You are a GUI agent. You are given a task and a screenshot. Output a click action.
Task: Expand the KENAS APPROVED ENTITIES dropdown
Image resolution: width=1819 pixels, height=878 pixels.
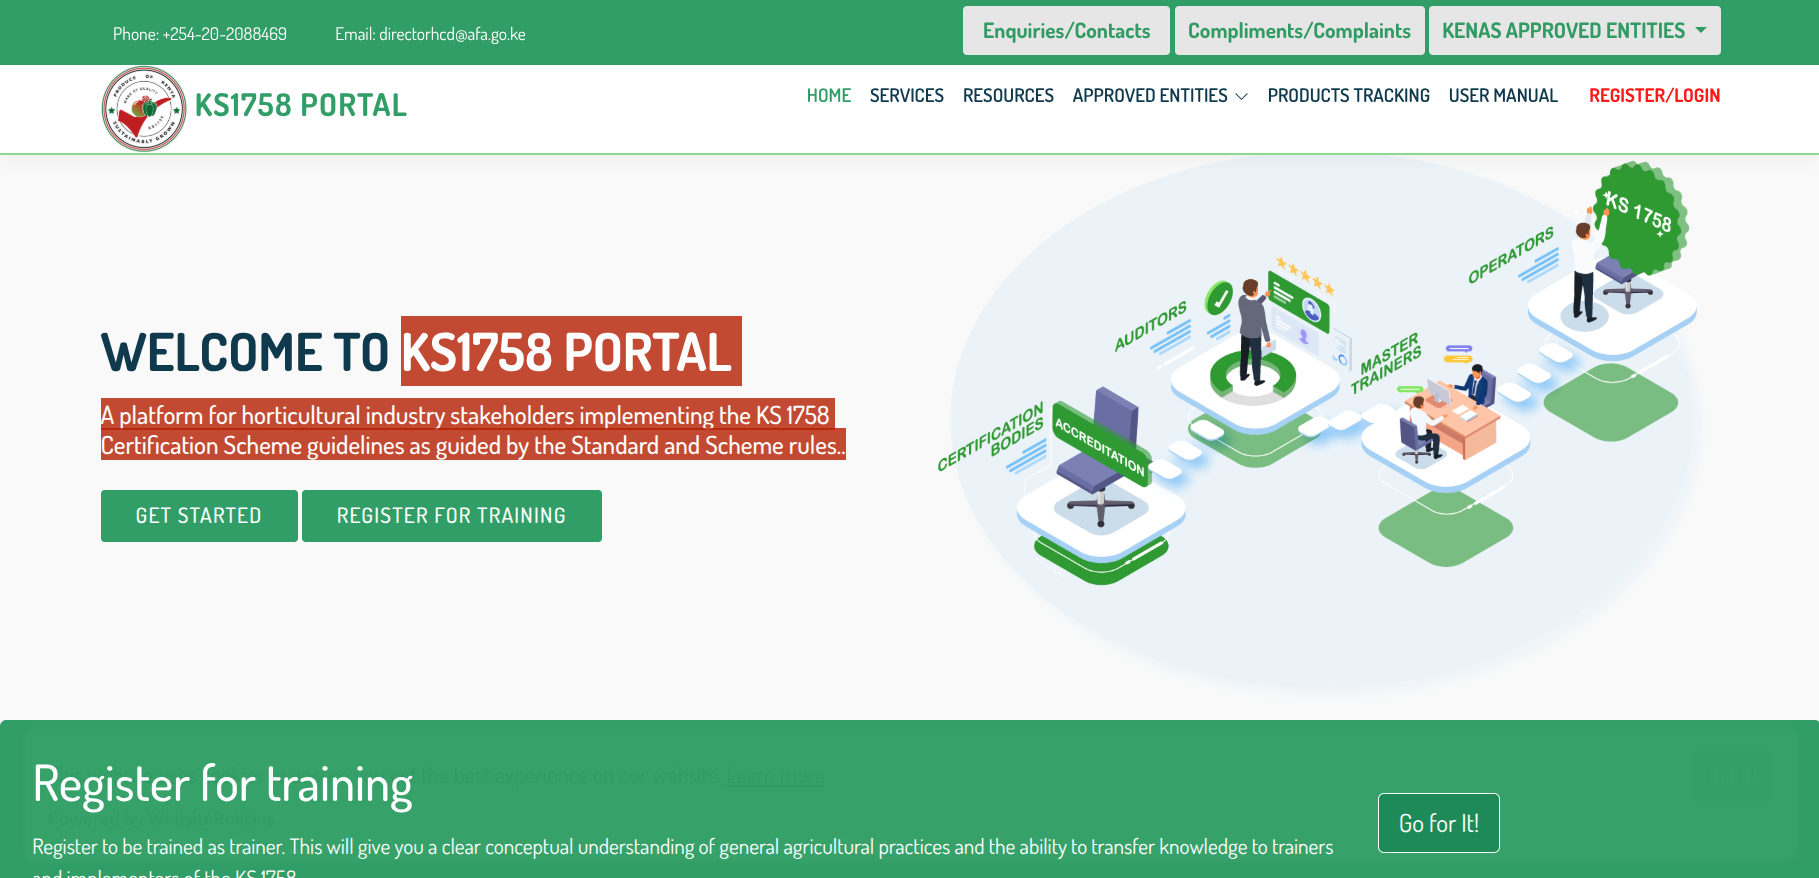1574,31
